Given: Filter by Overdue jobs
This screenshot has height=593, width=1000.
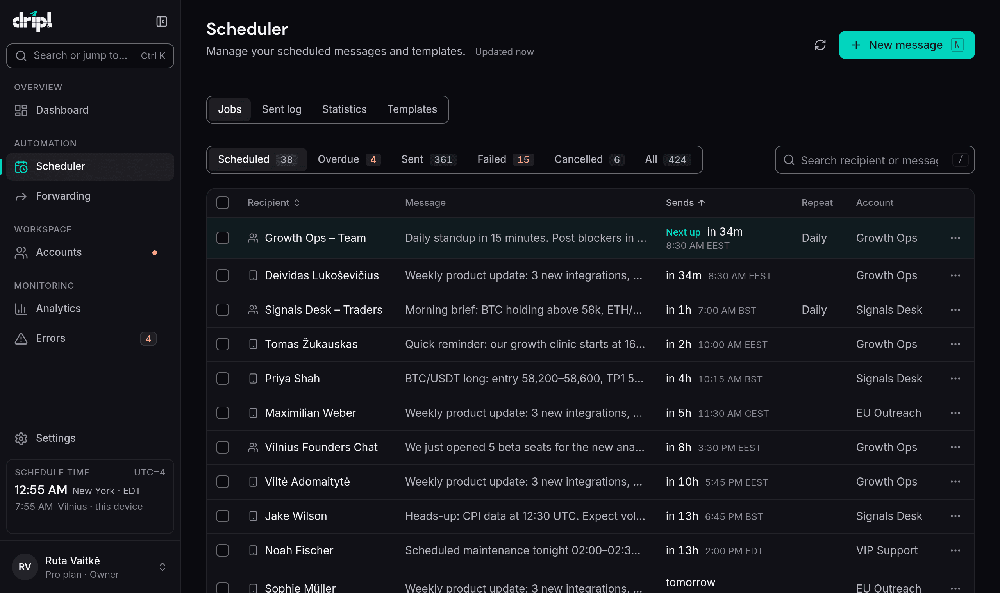Looking at the screenshot, I should 349,159.
